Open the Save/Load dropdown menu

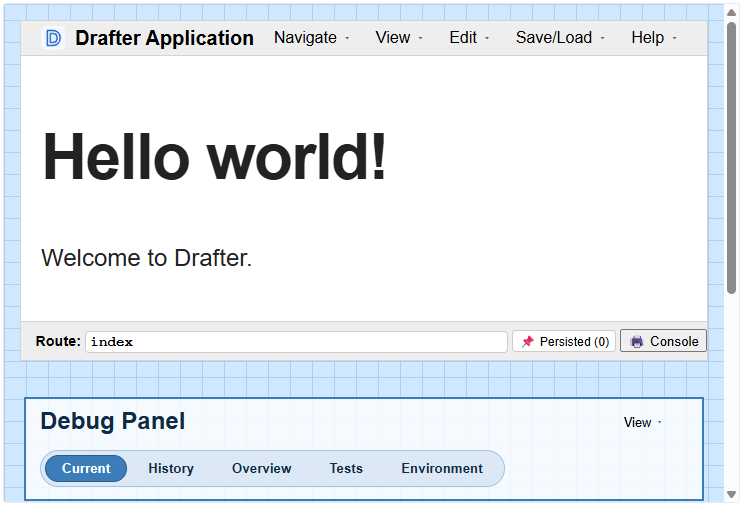(x=560, y=37)
